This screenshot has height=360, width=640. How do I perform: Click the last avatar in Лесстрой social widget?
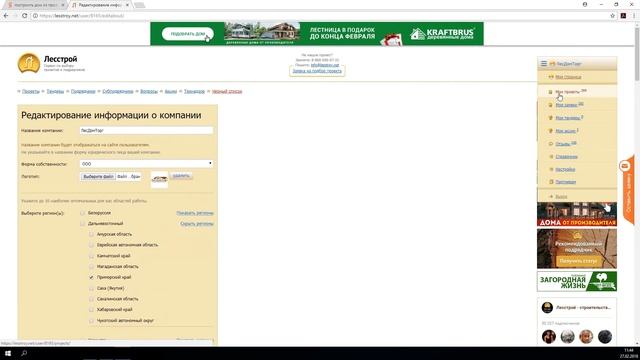click(x=604, y=336)
